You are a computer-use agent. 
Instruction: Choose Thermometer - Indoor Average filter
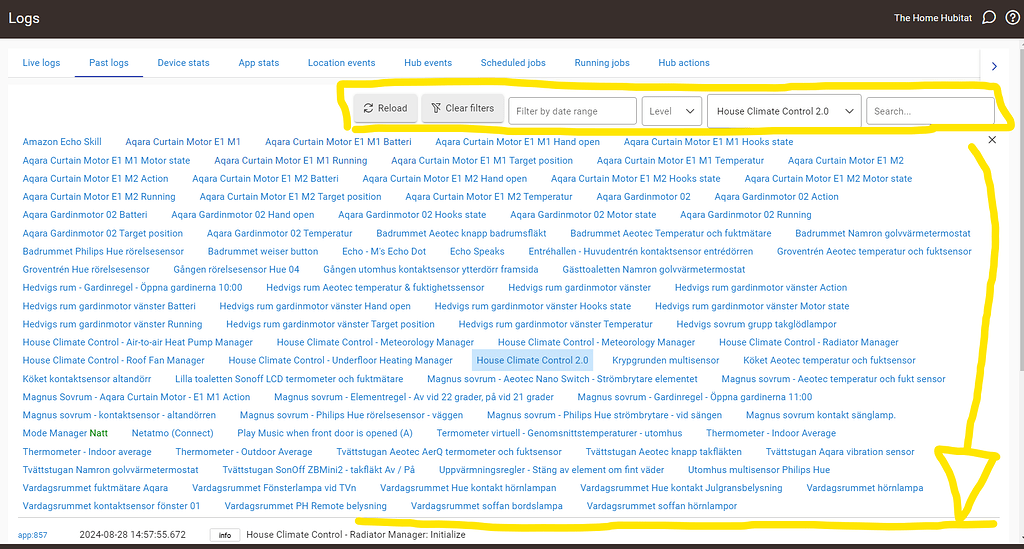[771, 433]
